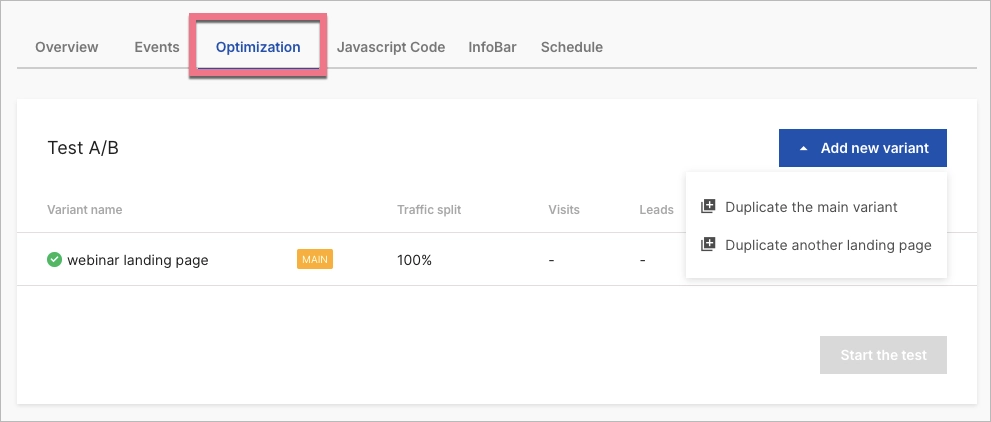Screen dimensions: 991x422
Task: Open the Javascript Code tab
Action: click(391, 47)
